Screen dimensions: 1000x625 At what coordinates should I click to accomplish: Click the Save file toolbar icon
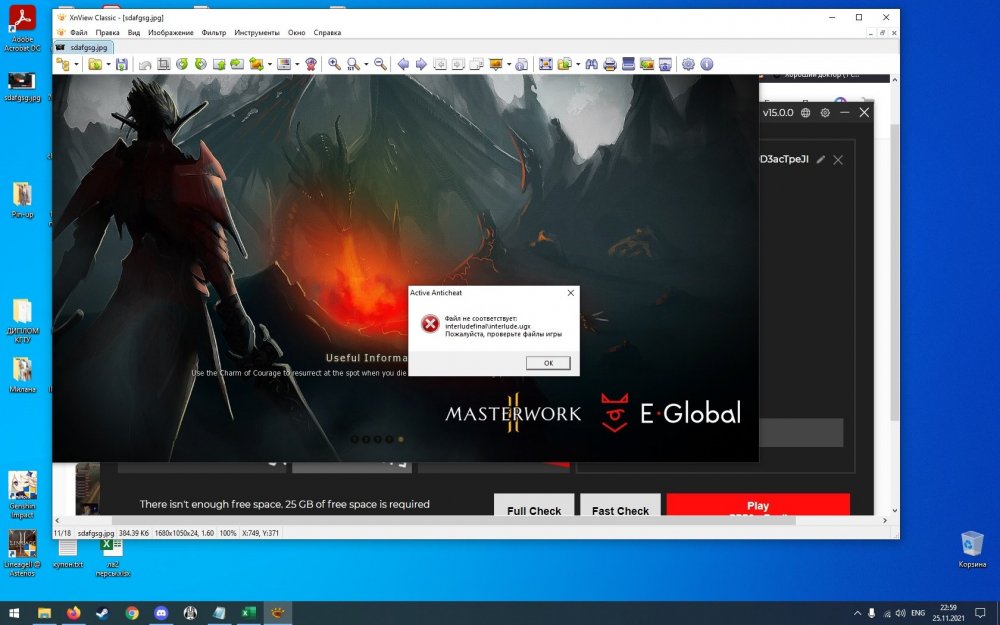[122, 64]
